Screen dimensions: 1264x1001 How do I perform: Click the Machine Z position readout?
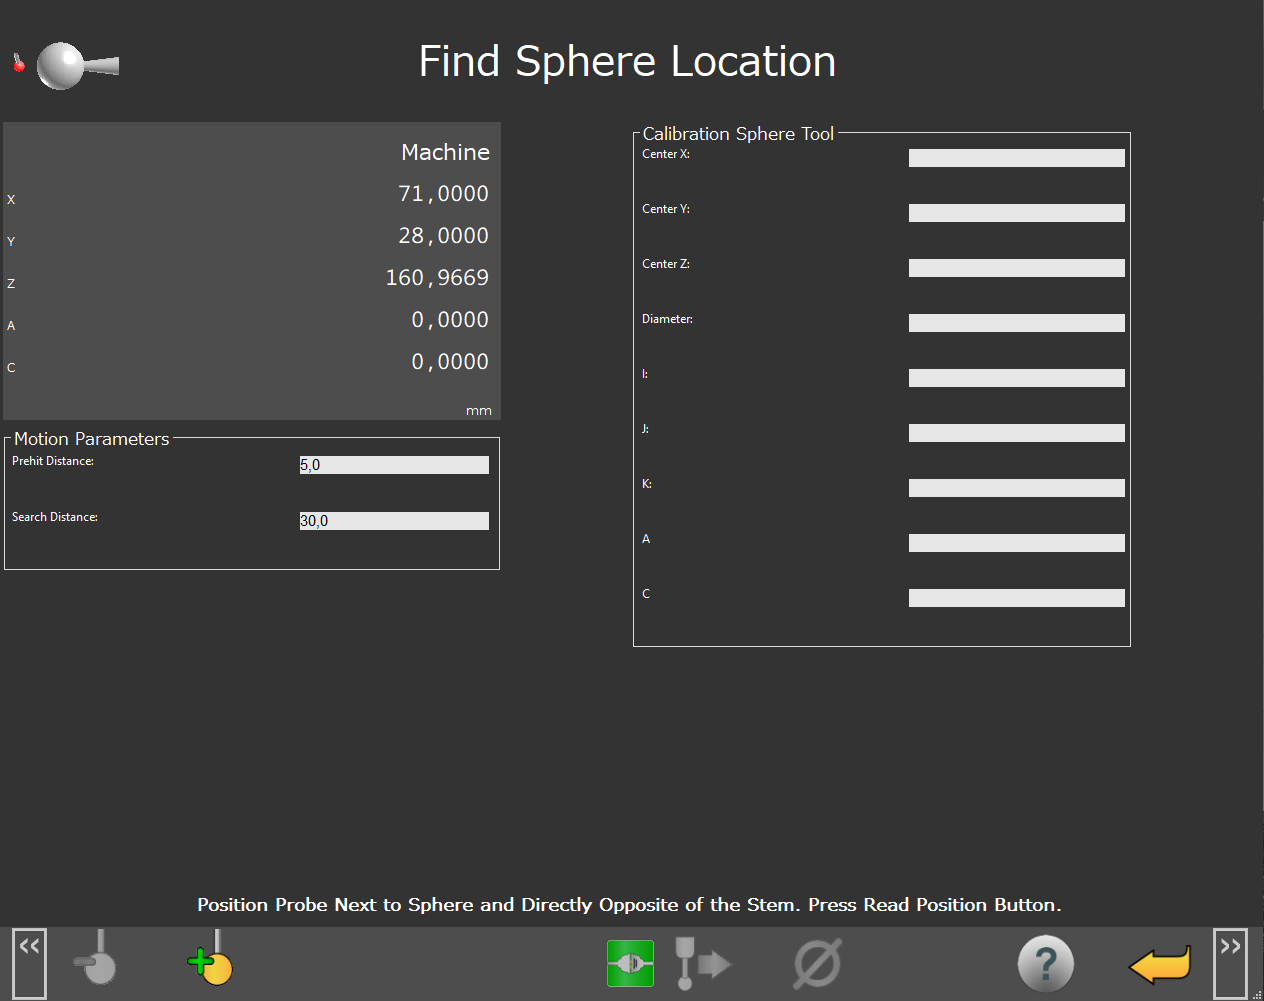tap(437, 278)
